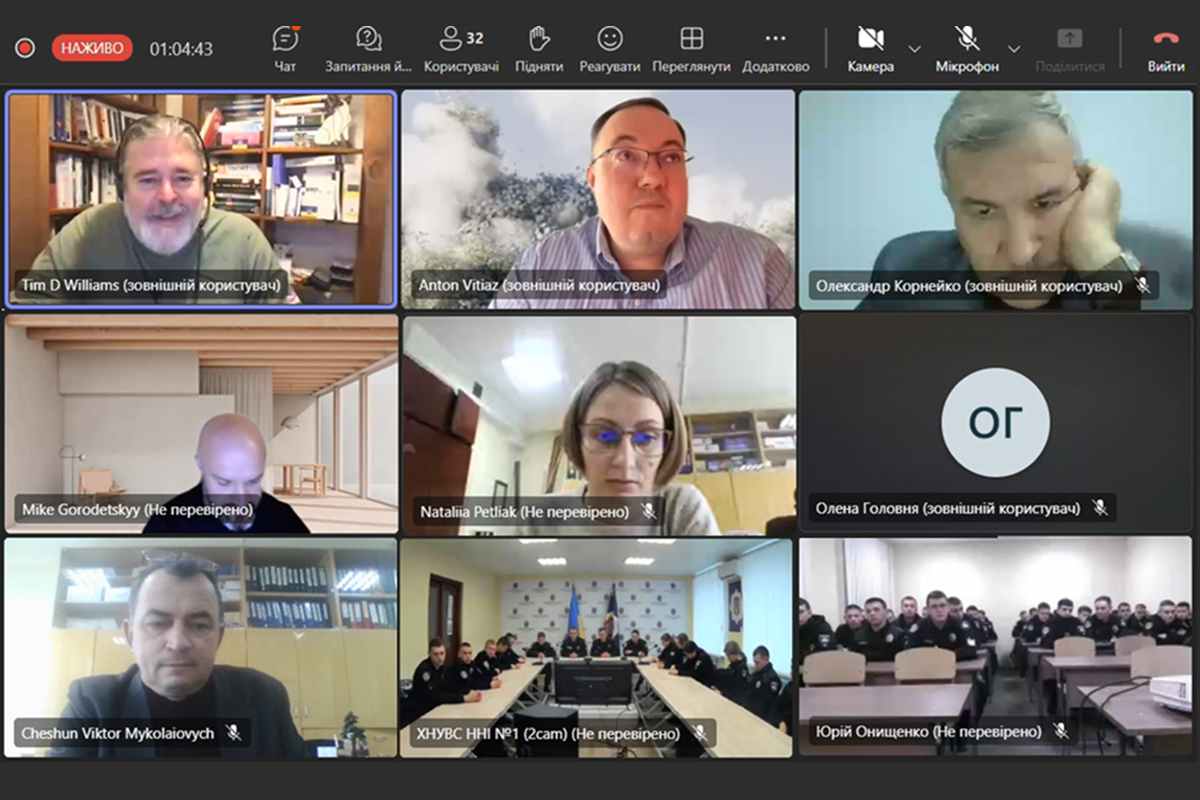This screenshot has width=1200, height=800.
Task: Open the Додатково more options menu
Action: (775, 47)
